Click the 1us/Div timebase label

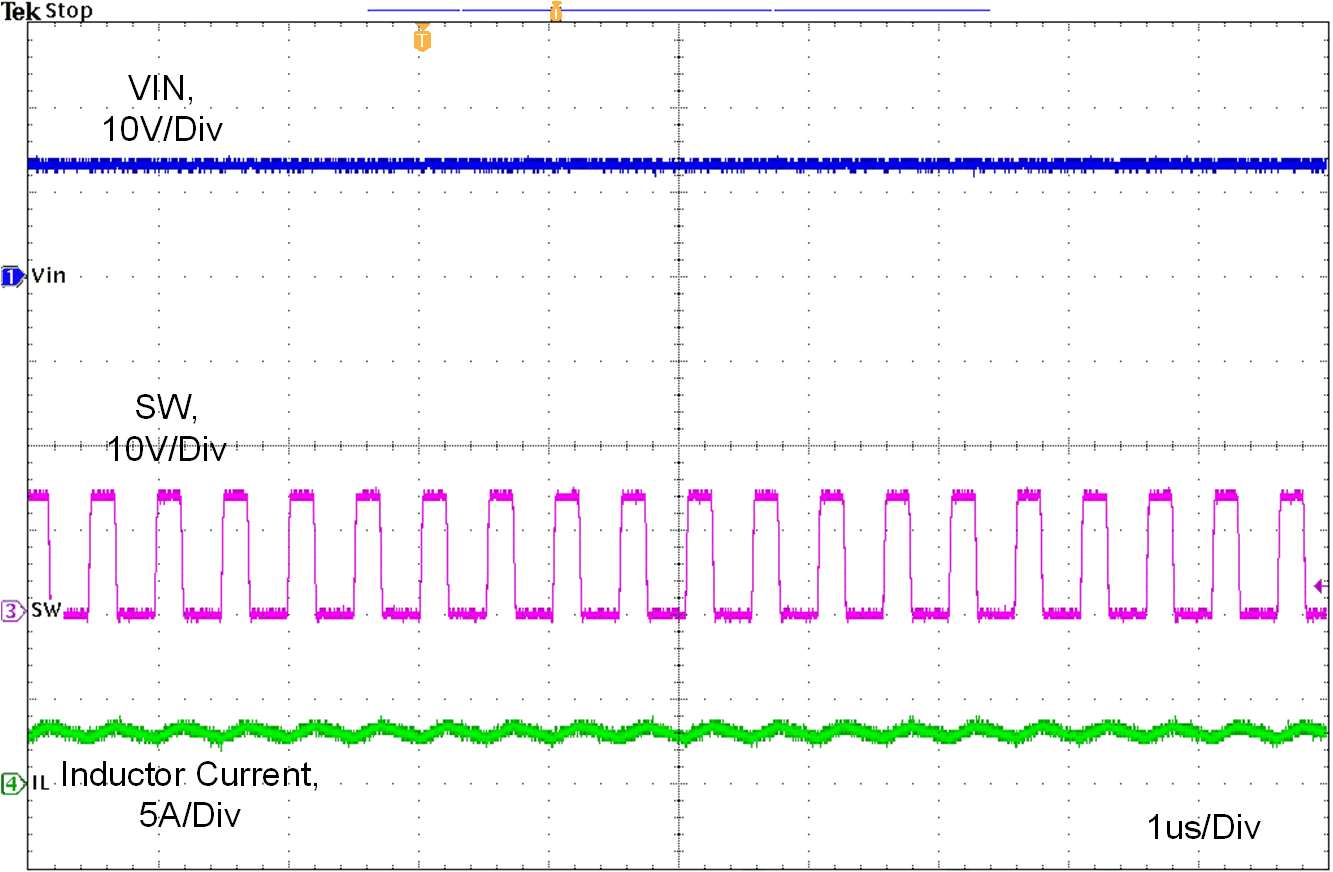[x=1205, y=828]
